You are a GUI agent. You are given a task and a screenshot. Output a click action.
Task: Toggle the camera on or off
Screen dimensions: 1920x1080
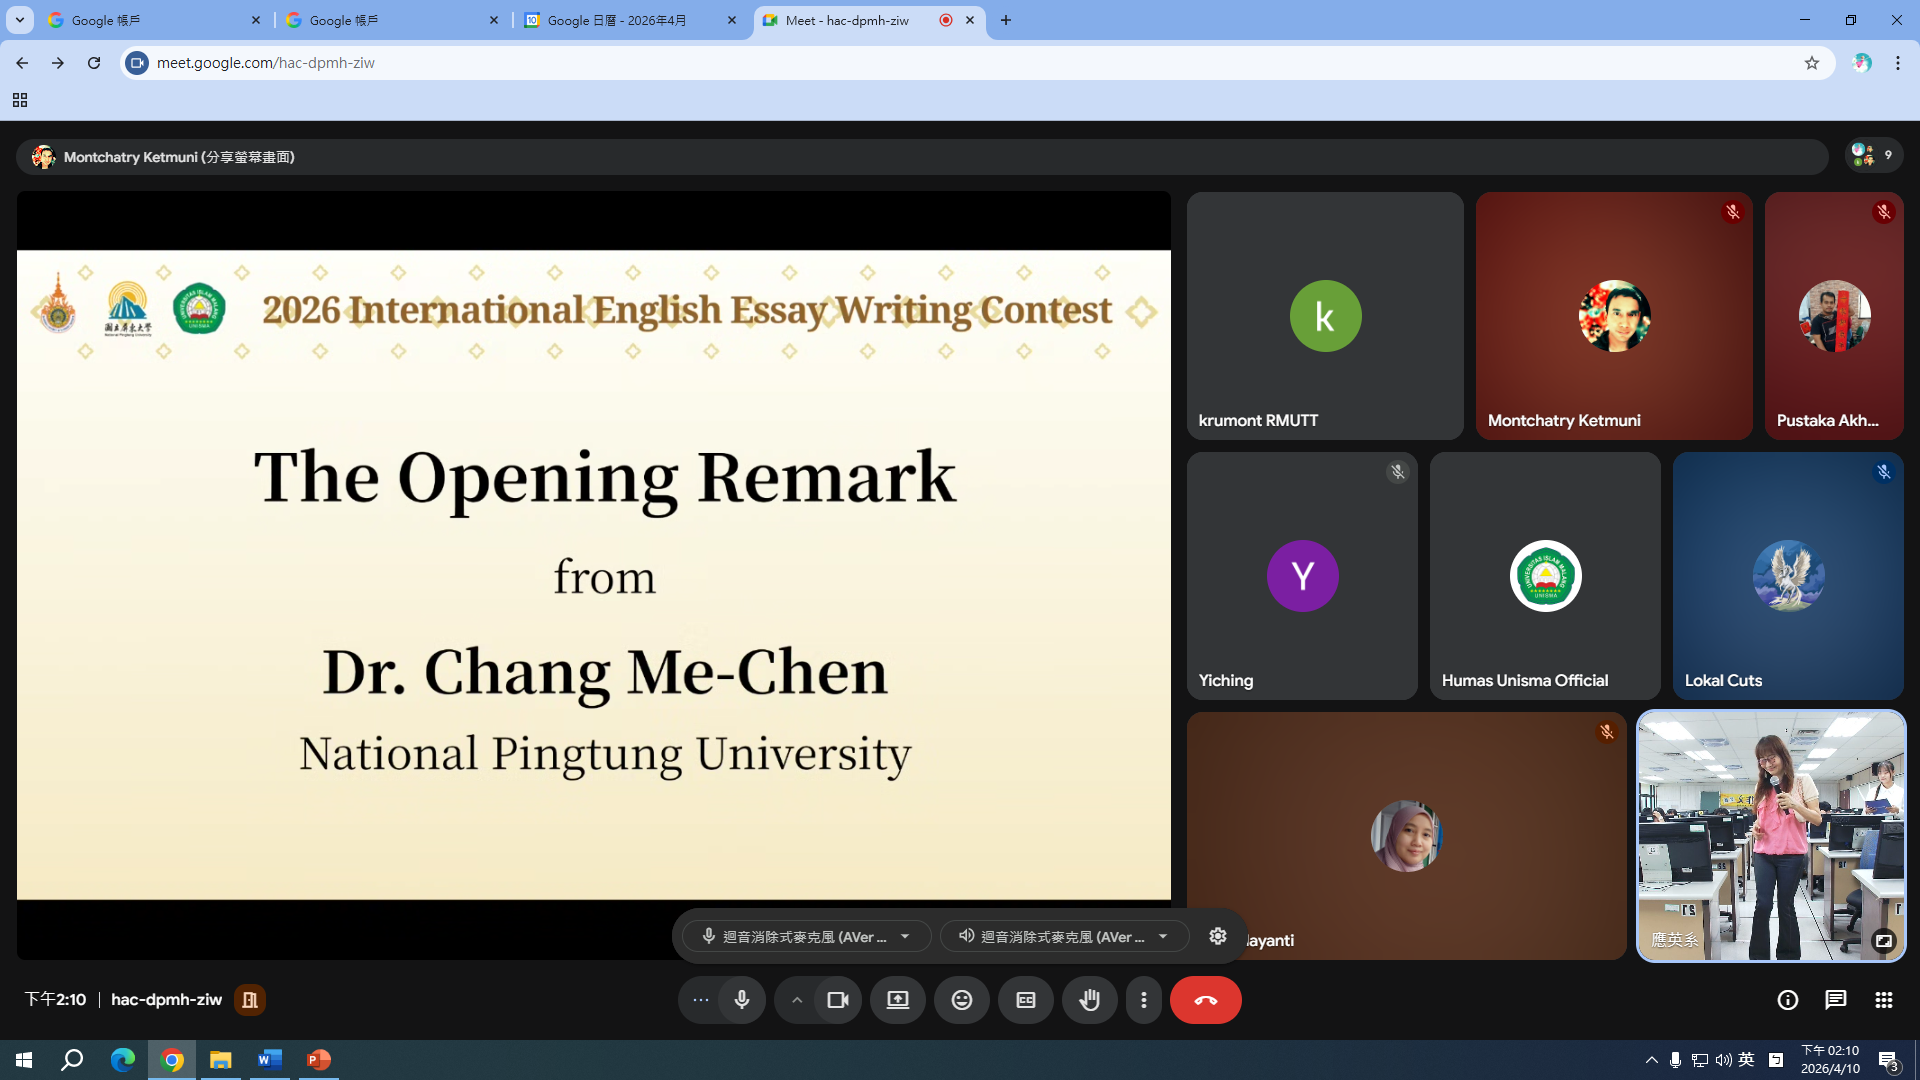(837, 1000)
